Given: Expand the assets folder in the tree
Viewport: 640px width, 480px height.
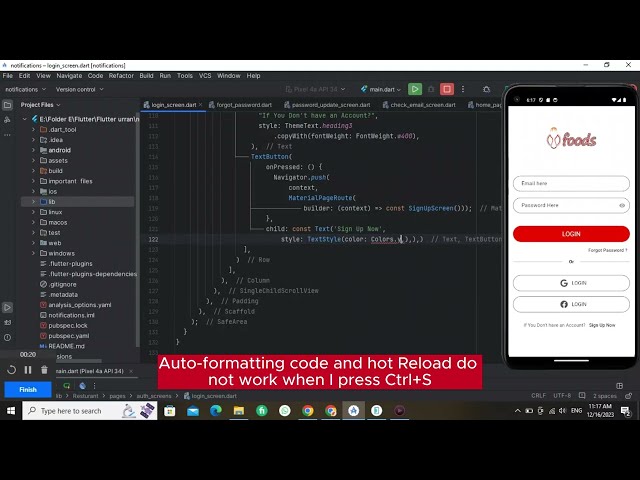Looking at the screenshot, I should 33,160.
